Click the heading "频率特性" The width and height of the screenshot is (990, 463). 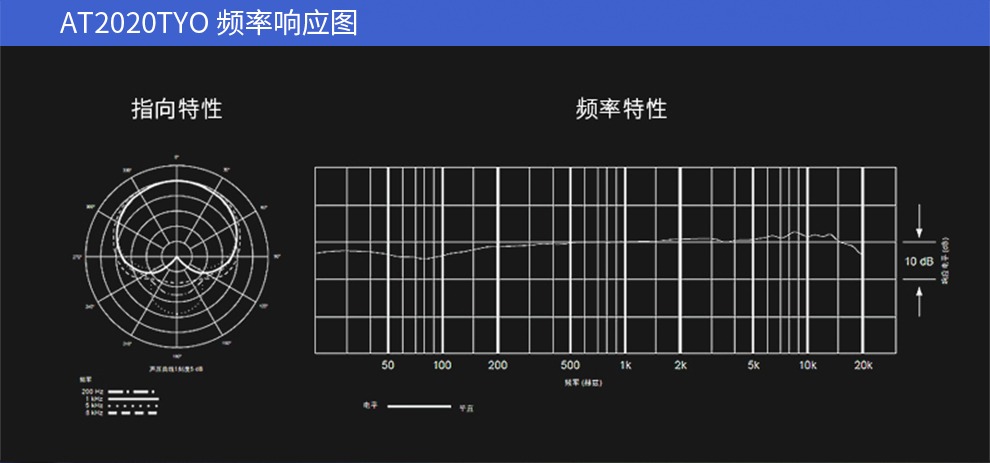tap(622, 109)
